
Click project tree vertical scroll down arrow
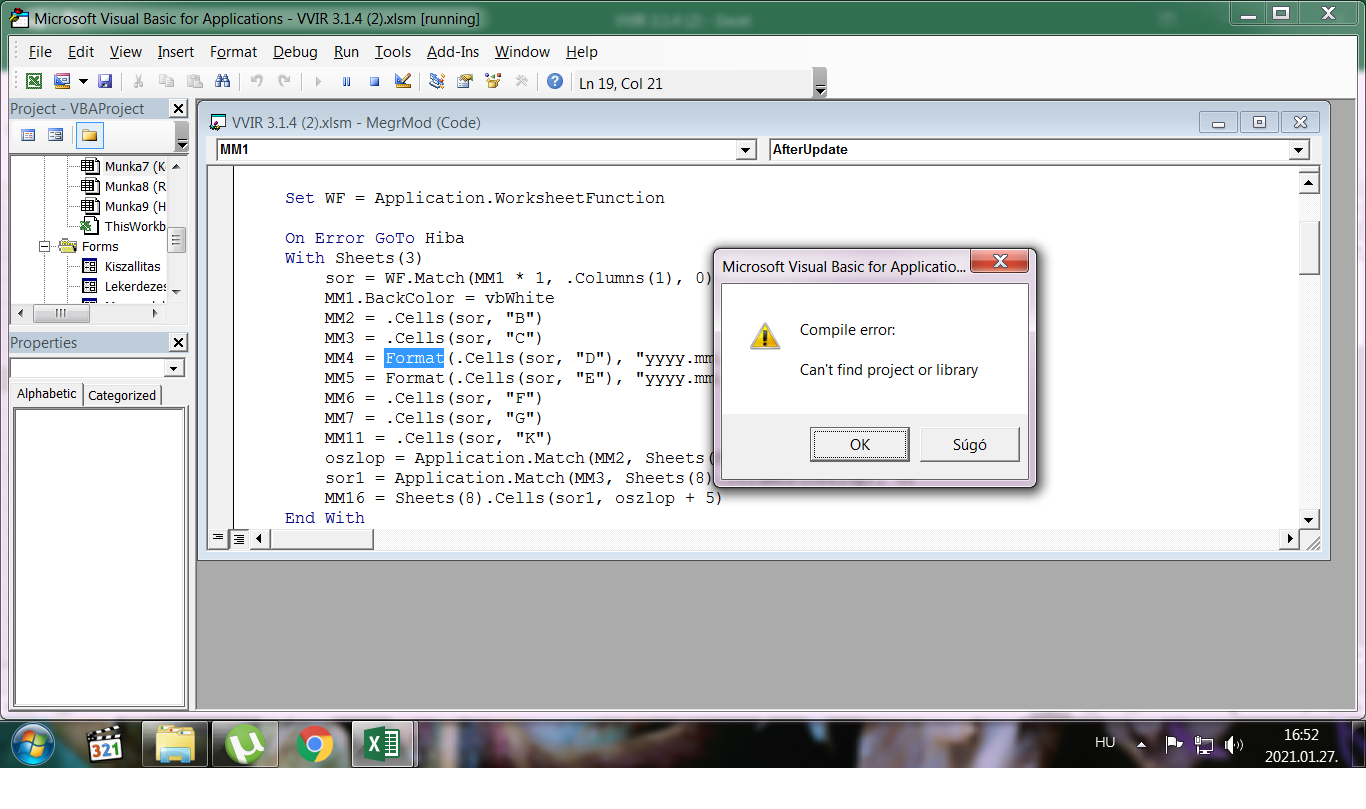tap(176, 292)
